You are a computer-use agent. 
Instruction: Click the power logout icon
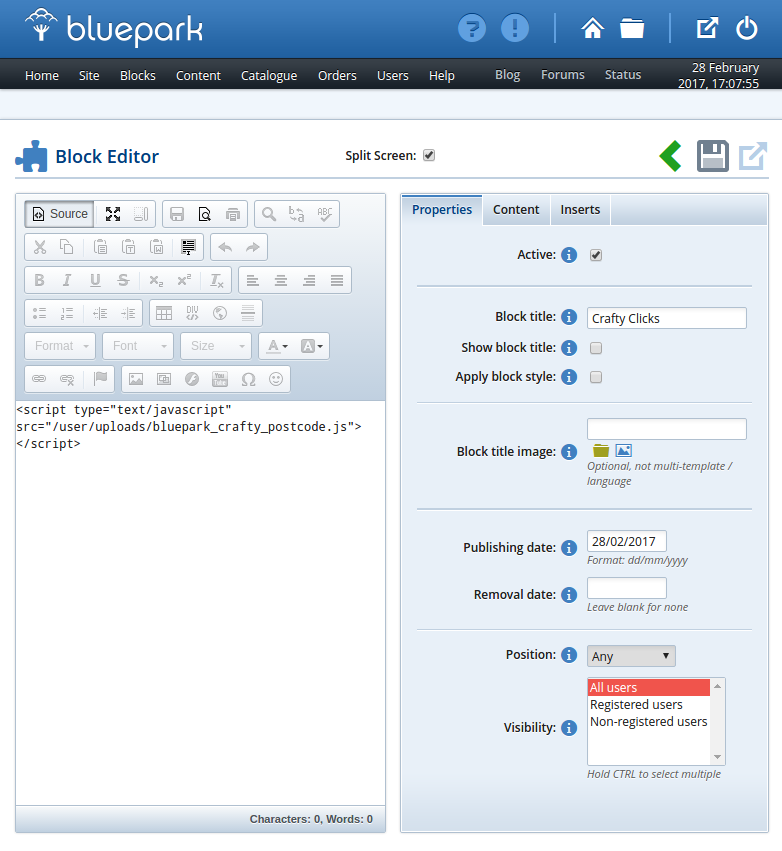tap(747, 28)
